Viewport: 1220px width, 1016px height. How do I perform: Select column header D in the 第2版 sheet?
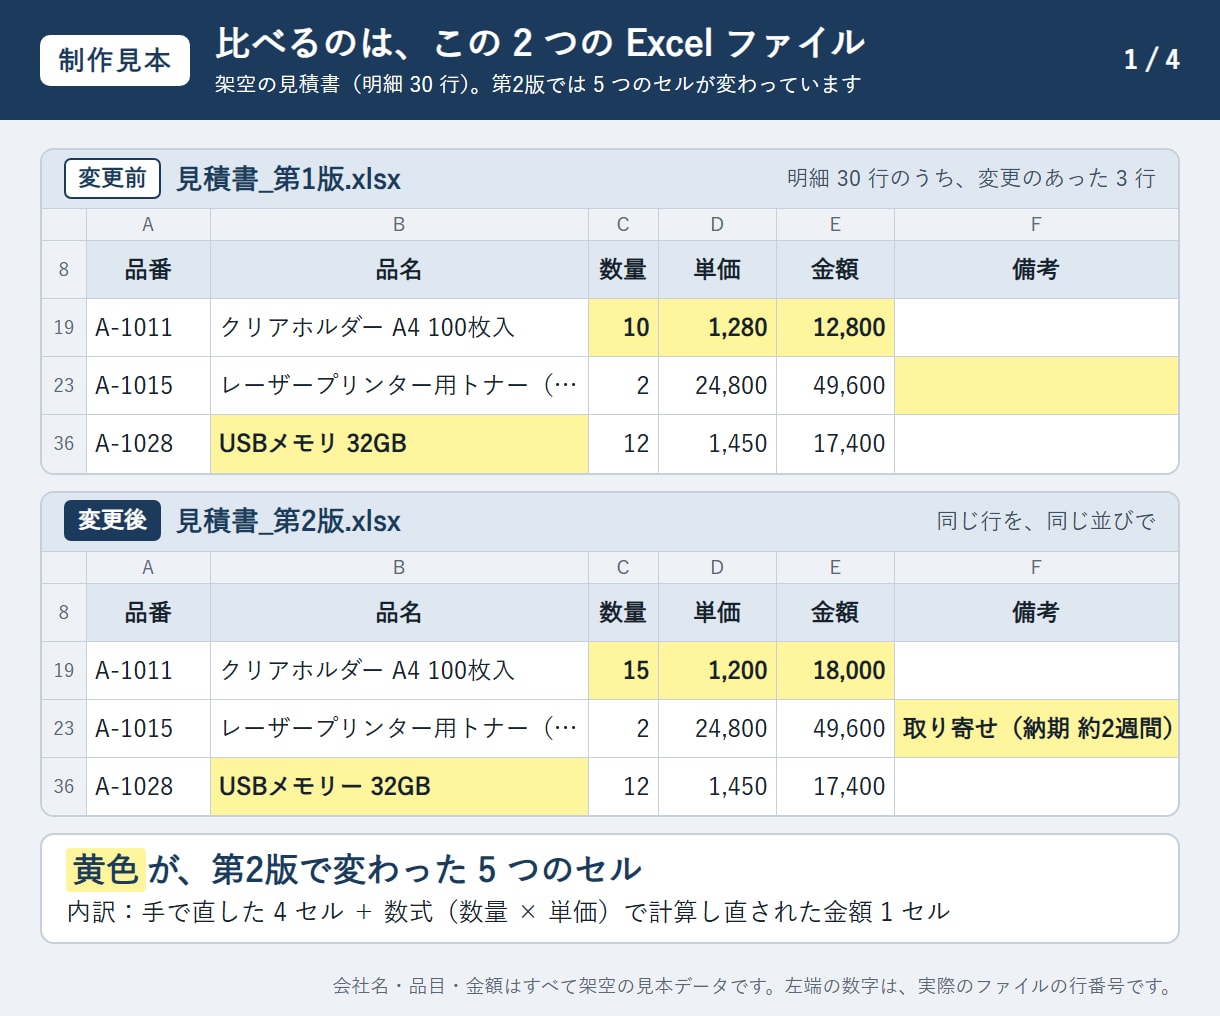tap(717, 568)
